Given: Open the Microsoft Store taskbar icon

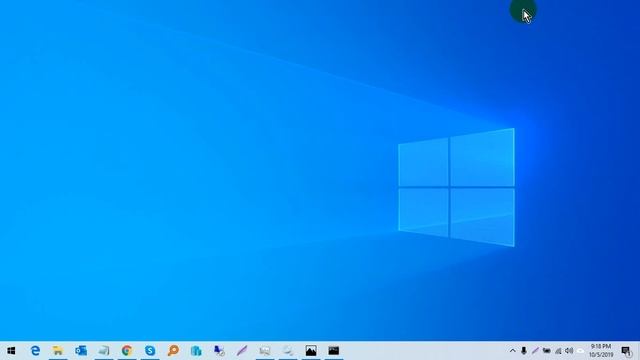Looking at the screenshot, I should click(196, 351).
